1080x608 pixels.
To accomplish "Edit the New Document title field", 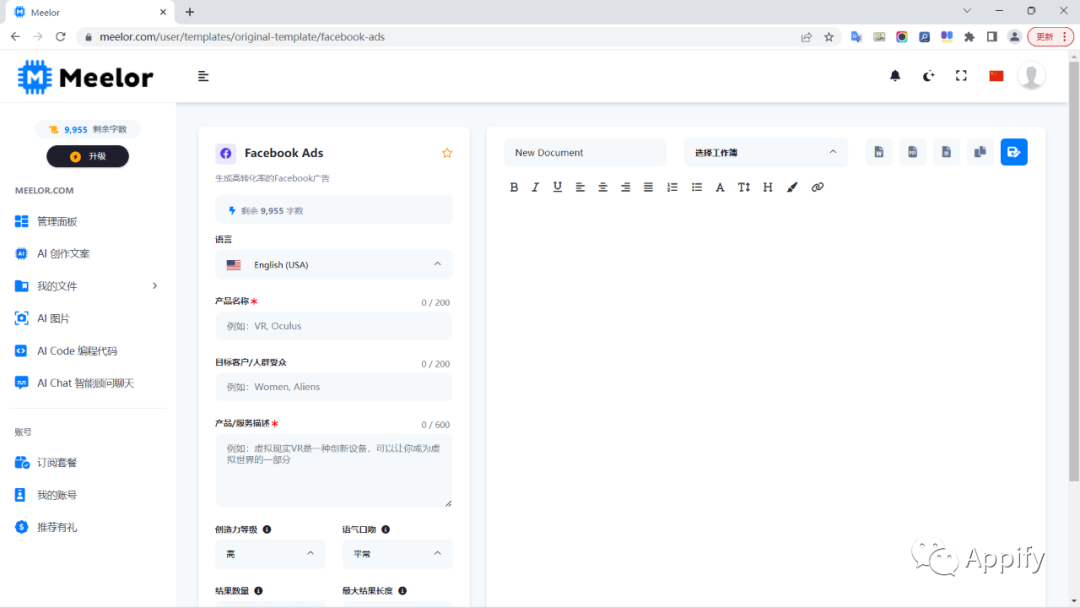I will (585, 152).
